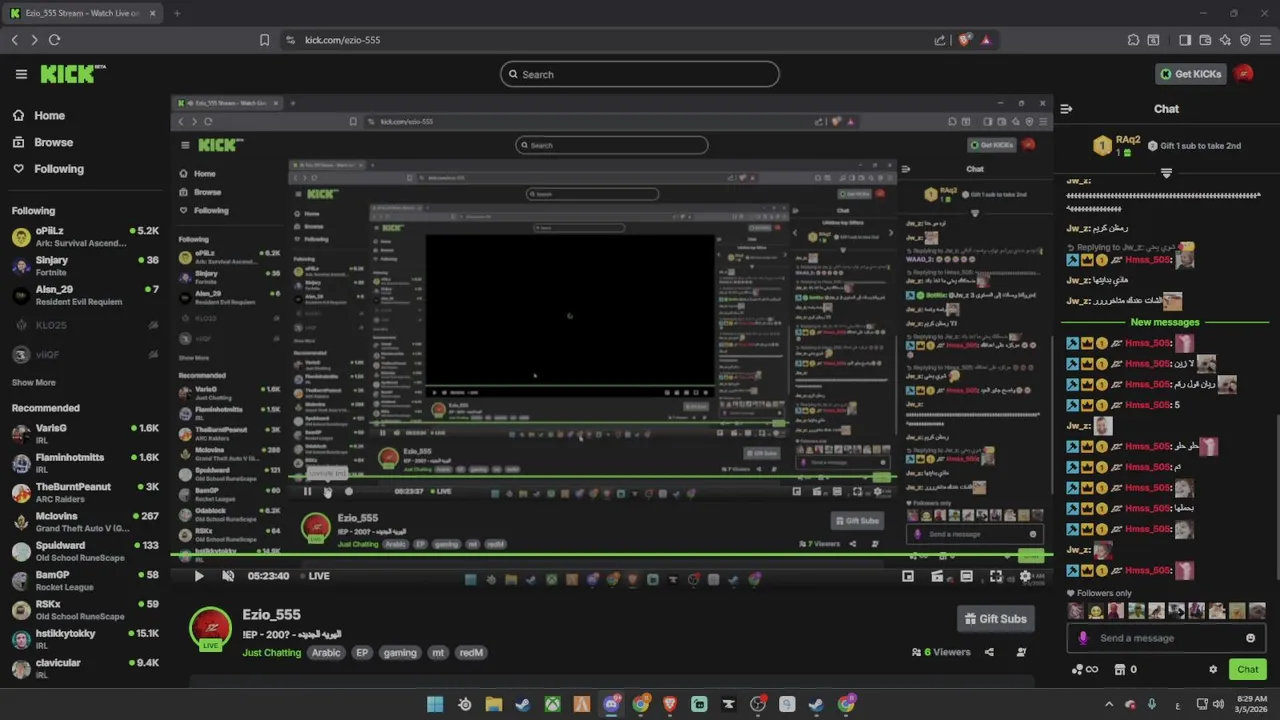Open player settings gear

coord(1025,576)
